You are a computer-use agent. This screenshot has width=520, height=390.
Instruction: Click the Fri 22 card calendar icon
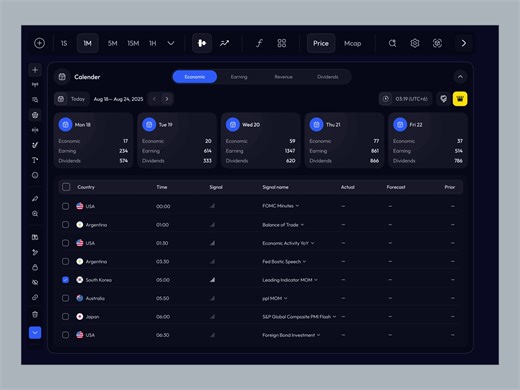coord(400,125)
